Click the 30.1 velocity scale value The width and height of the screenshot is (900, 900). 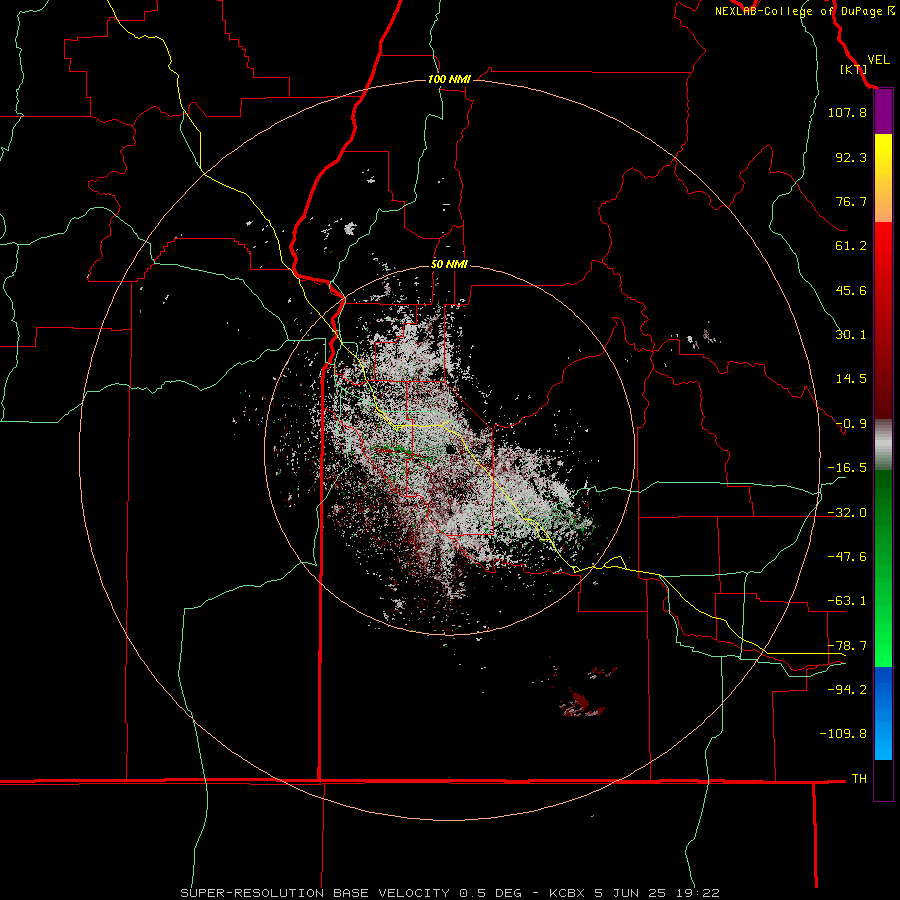[x=851, y=335]
